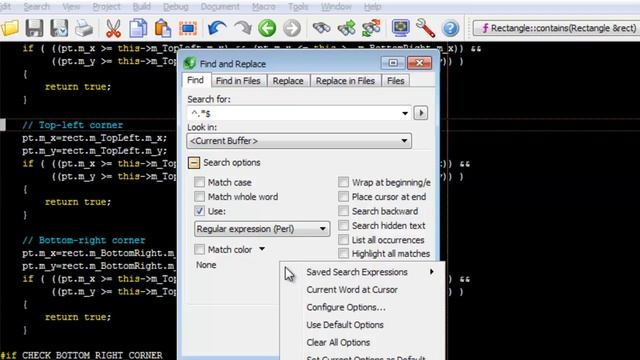Undo last edit
Screen dimensions: 640x360
pyautogui.click(x=216, y=28)
